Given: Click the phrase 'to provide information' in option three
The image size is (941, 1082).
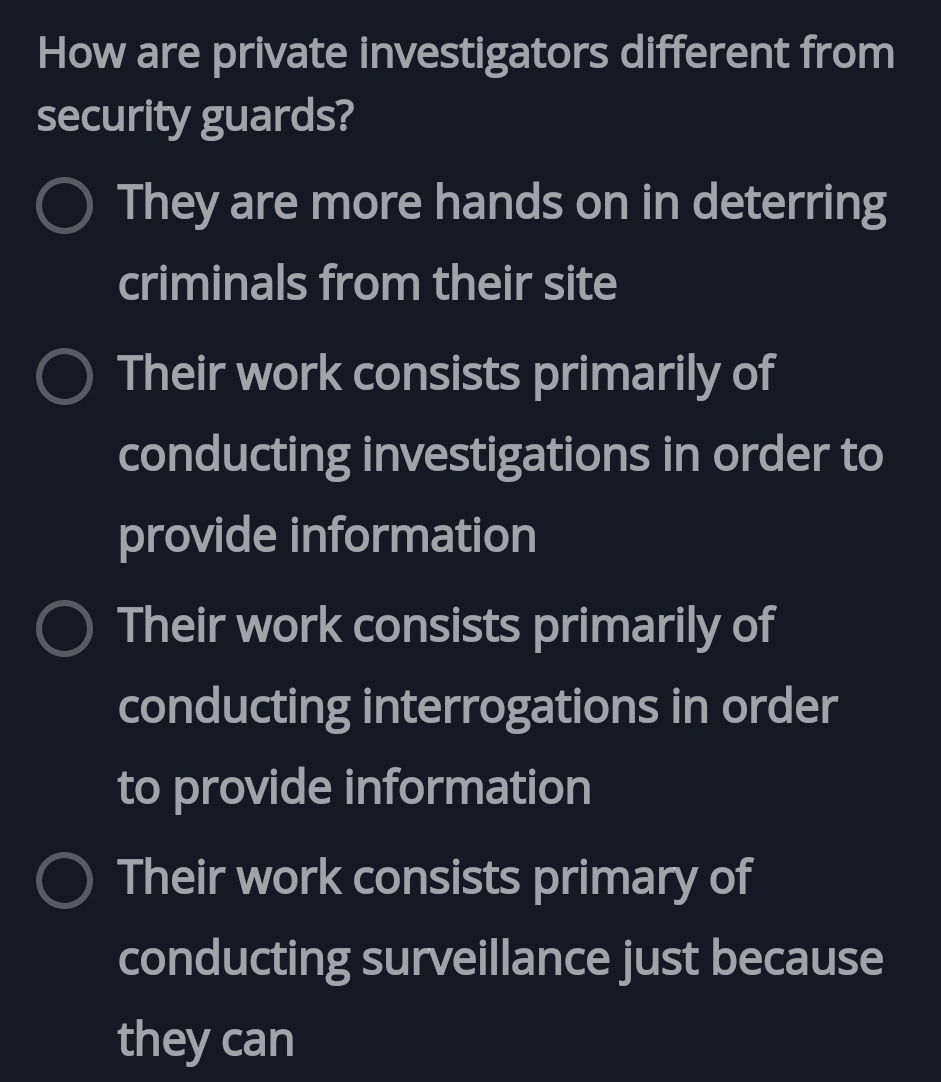Looking at the screenshot, I should [356, 787].
